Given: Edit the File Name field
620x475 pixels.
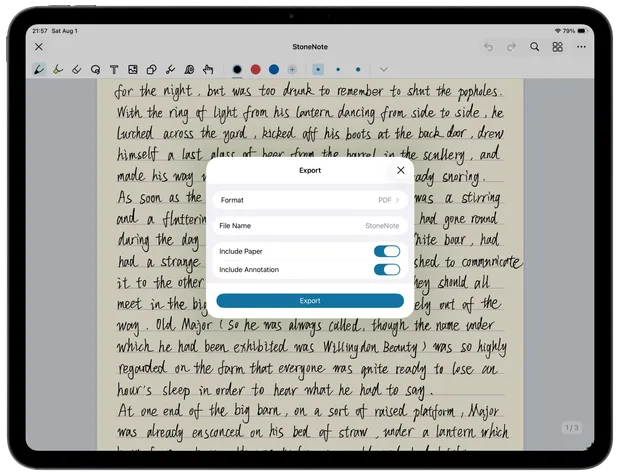Looking at the screenshot, I should (x=310, y=226).
